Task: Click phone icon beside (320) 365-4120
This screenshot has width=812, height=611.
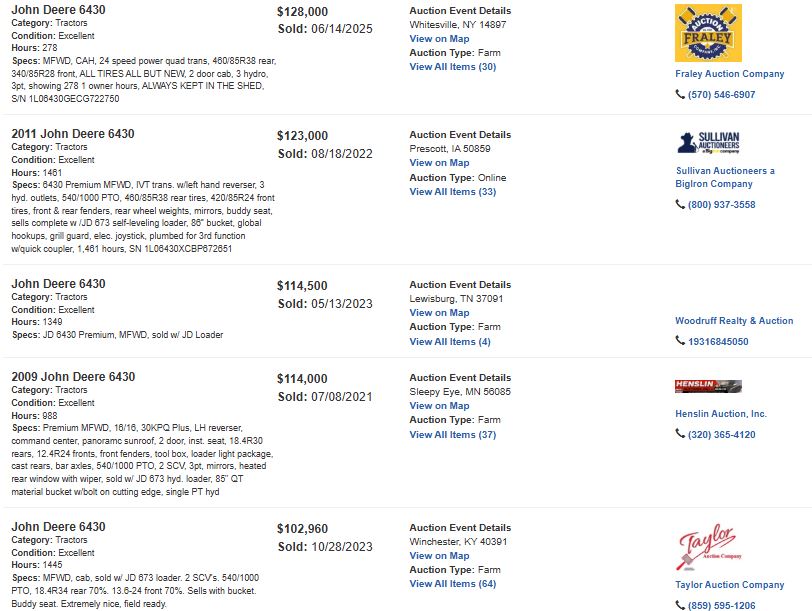Action: (680, 434)
